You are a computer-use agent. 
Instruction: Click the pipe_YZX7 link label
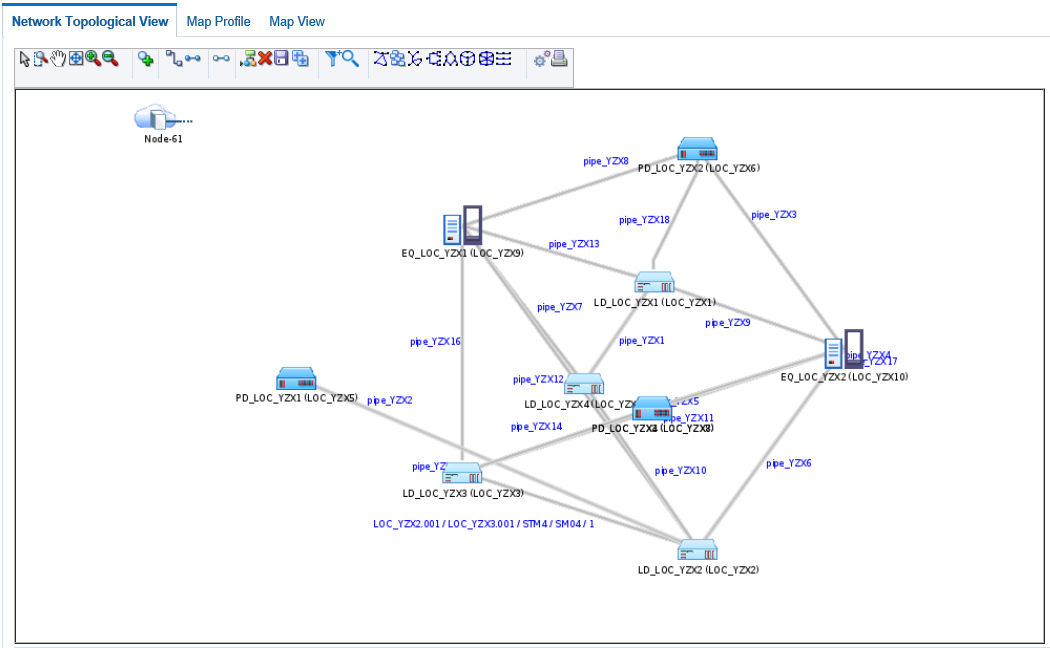(x=560, y=307)
